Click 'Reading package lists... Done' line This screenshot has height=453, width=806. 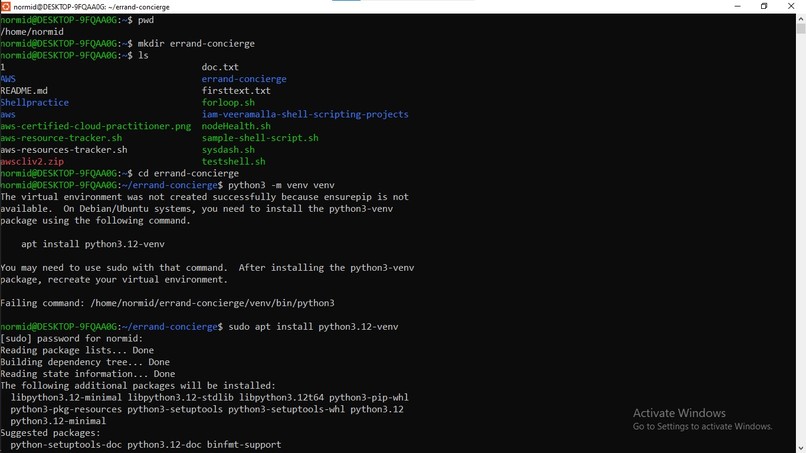[x=77, y=351]
